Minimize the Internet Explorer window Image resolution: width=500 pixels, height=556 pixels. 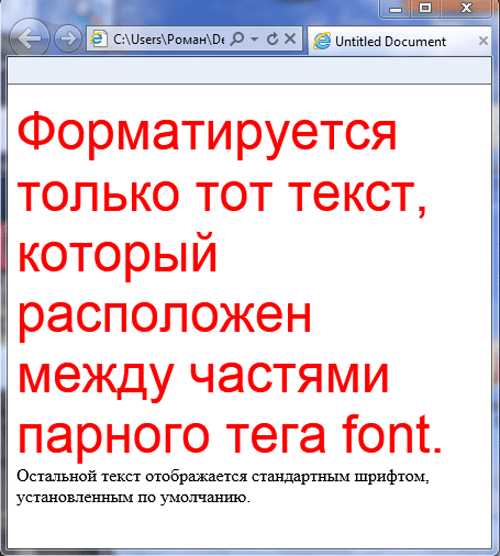tap(395, 9)
